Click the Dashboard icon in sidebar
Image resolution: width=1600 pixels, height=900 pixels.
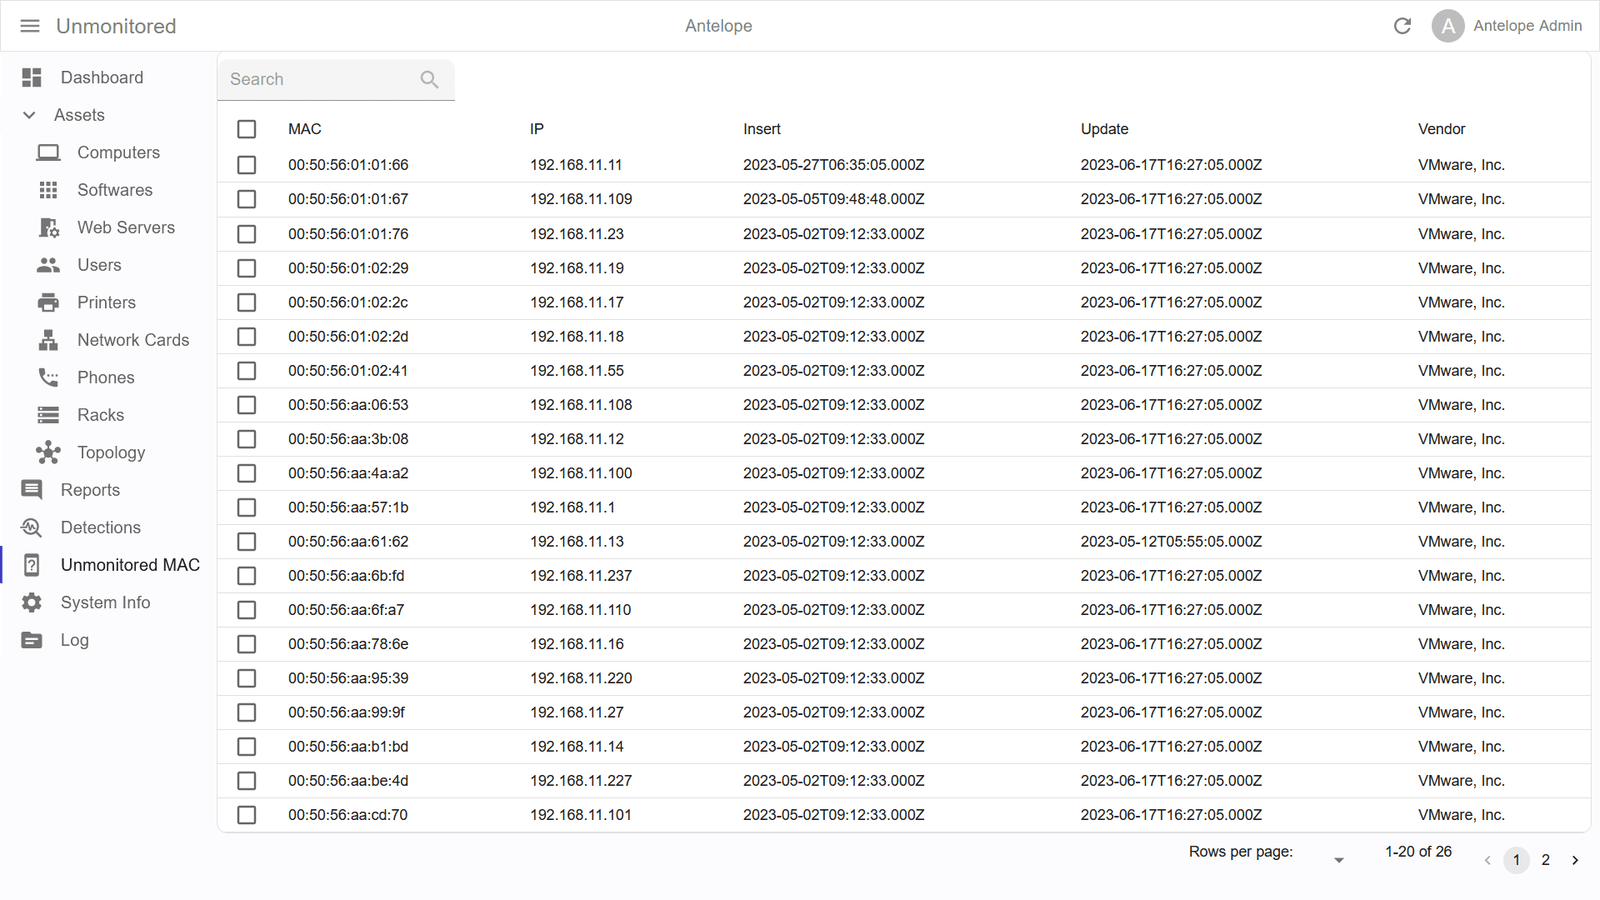(x=32, y=77)
